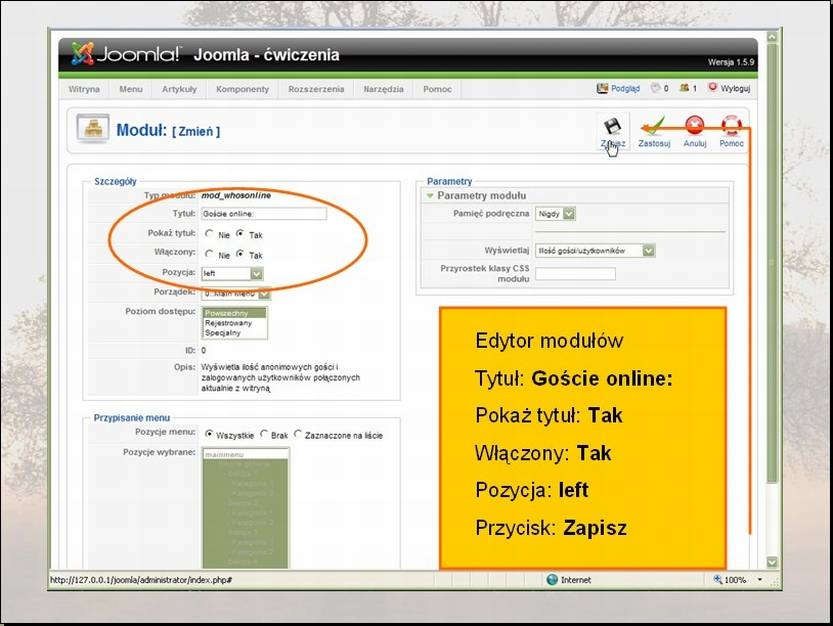This screenshot has width=833, height=626.
Task: Choose Brak for Pozycje menu
Action: pos(264,434)
